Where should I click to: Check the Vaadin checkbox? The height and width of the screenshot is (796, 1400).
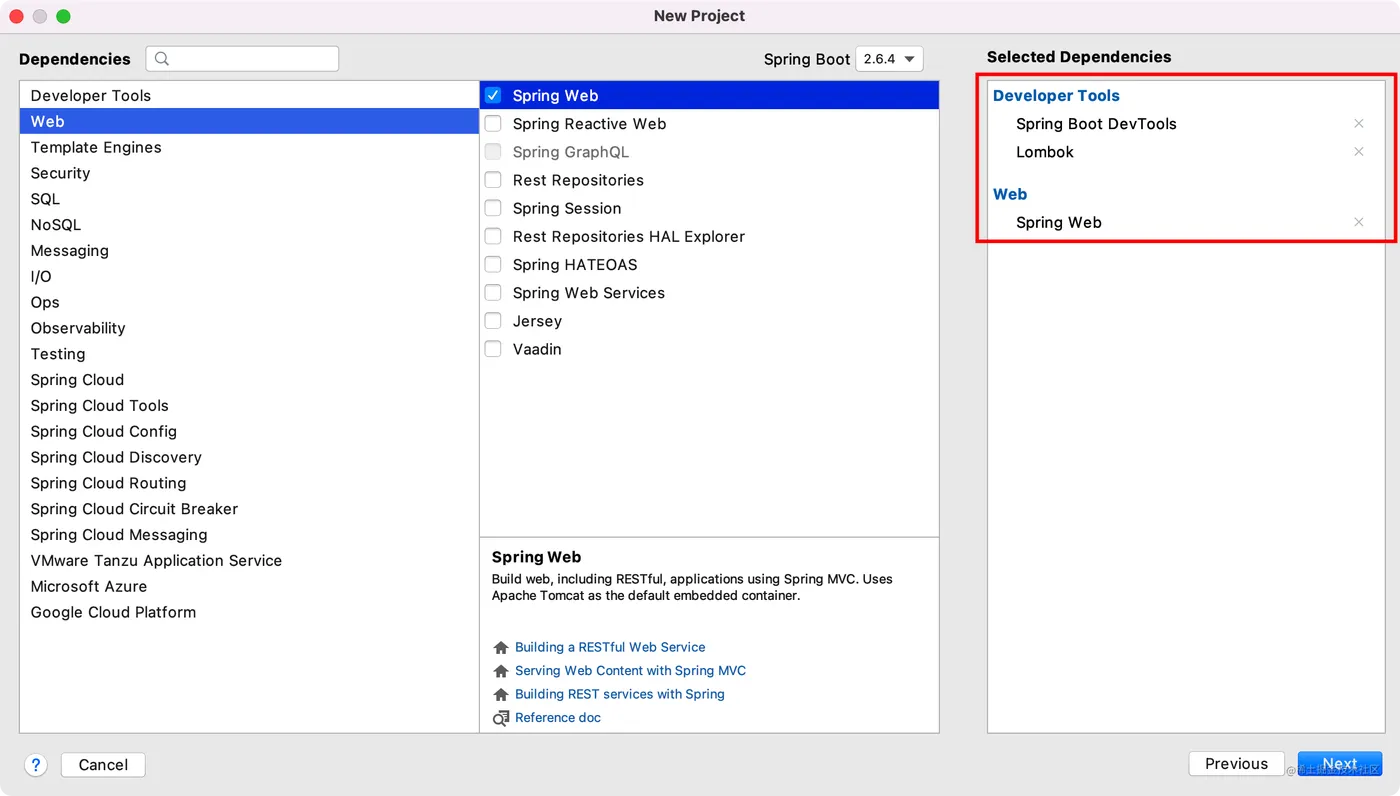[x=493, y=349]
